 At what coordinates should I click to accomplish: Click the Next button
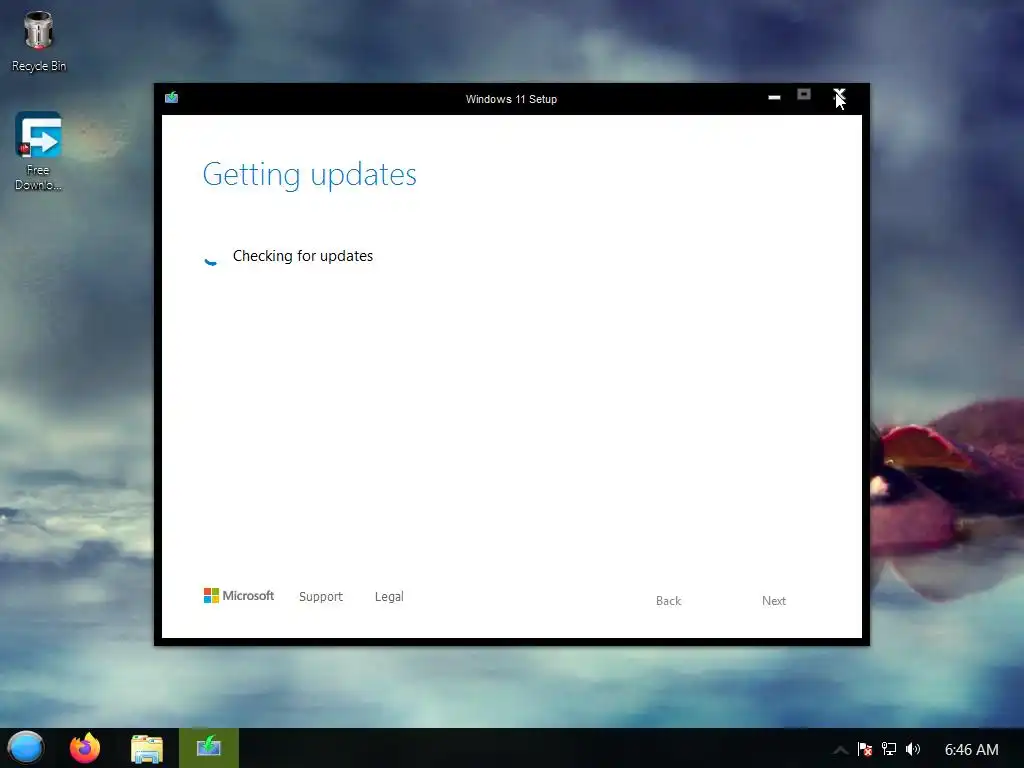tap(774, 601)
